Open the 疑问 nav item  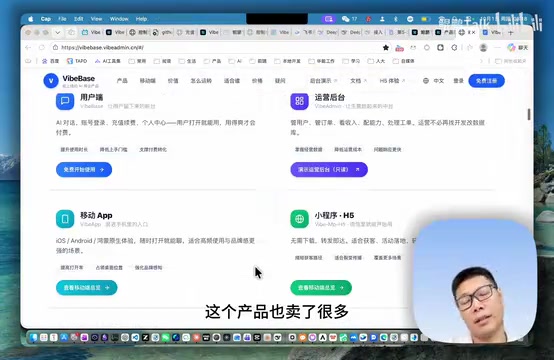point(280,81)
